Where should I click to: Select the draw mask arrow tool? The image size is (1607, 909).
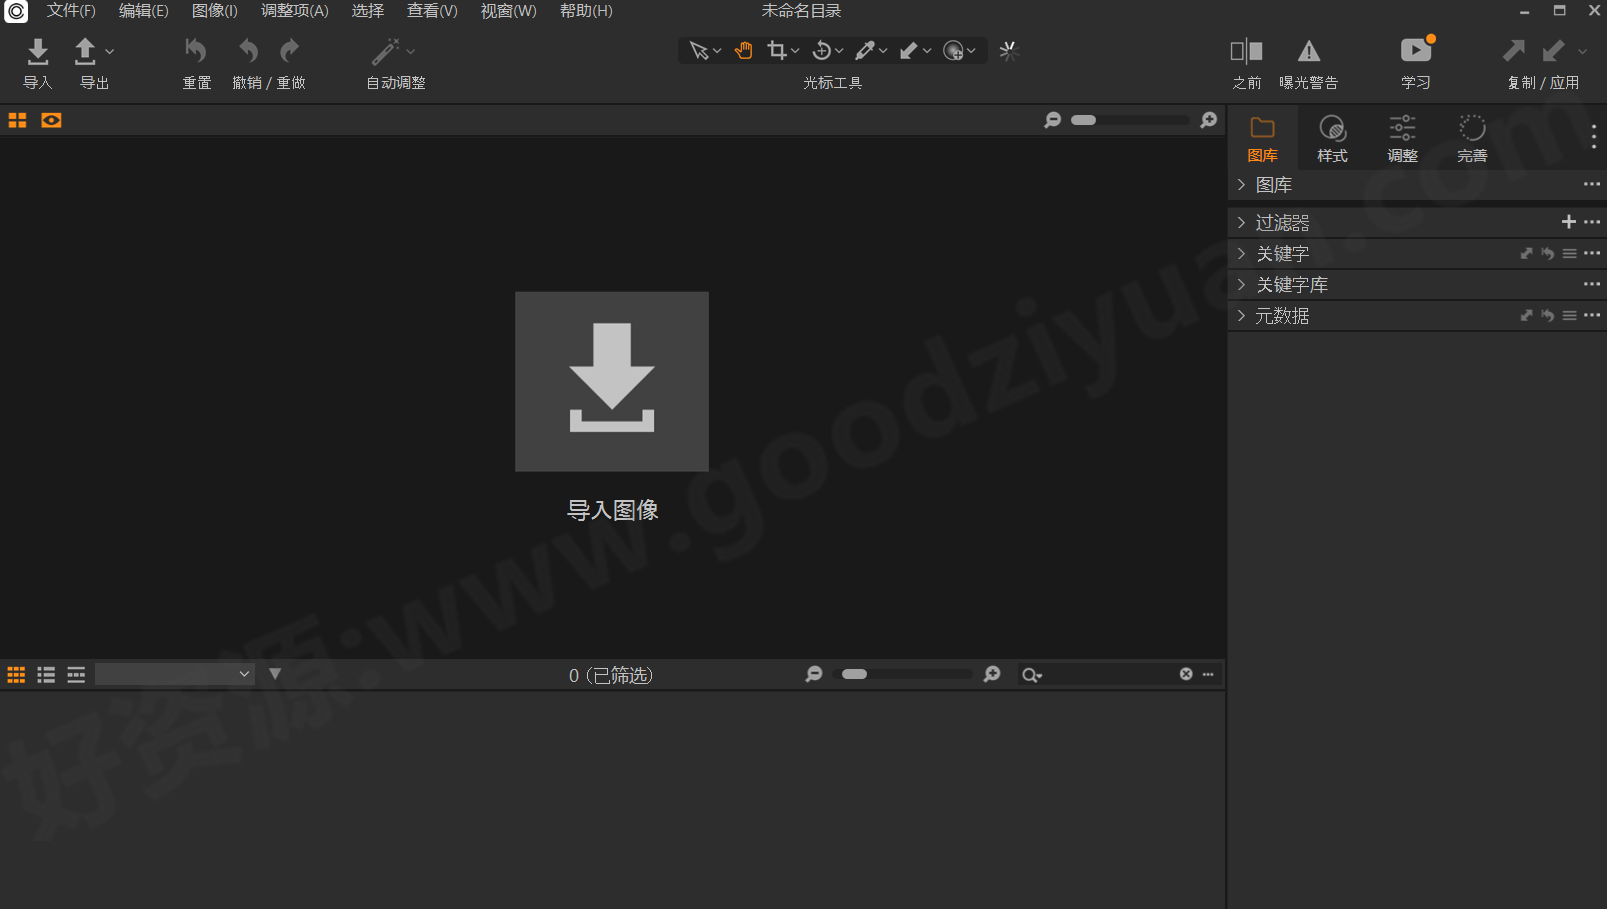[909, 50]
